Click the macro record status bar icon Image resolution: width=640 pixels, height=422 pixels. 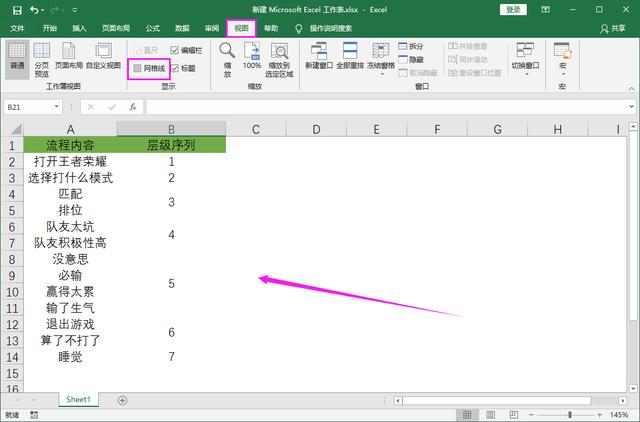pyautogui.click(x=34, y=415)
